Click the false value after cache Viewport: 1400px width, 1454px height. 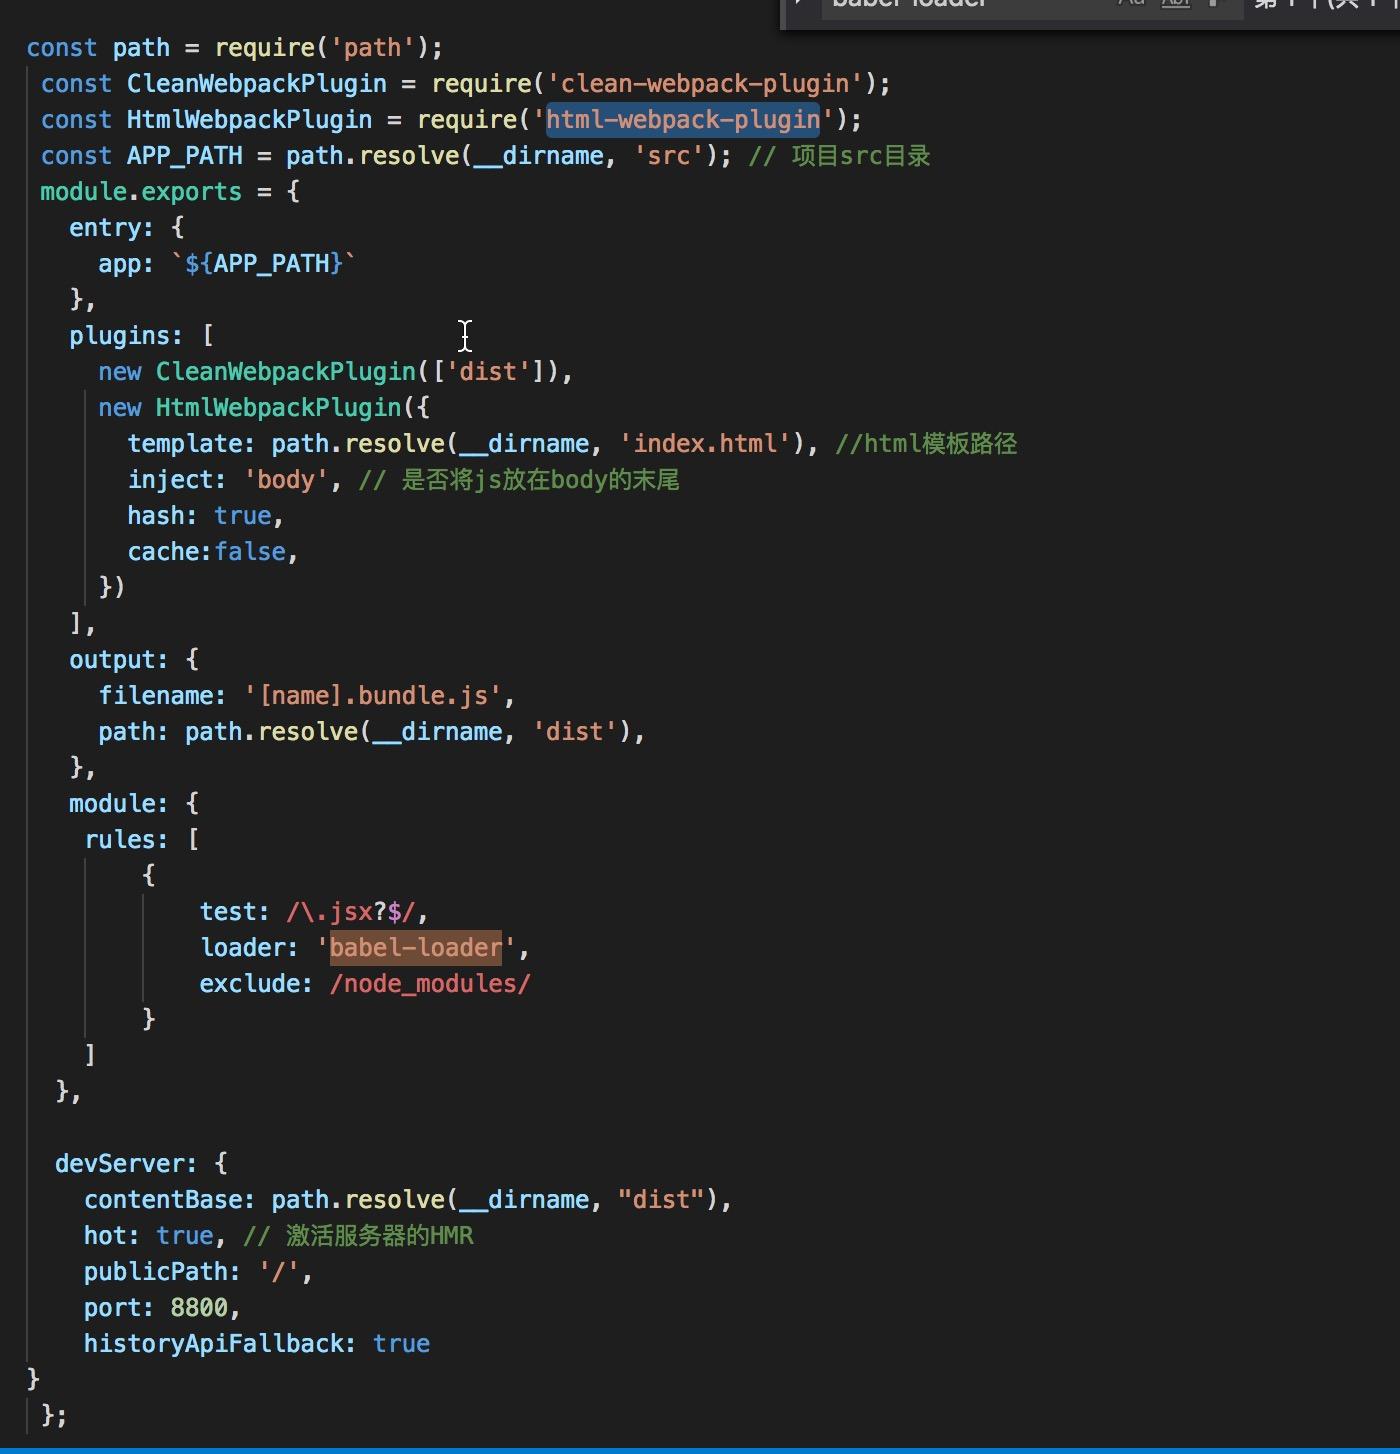point(250,552)
